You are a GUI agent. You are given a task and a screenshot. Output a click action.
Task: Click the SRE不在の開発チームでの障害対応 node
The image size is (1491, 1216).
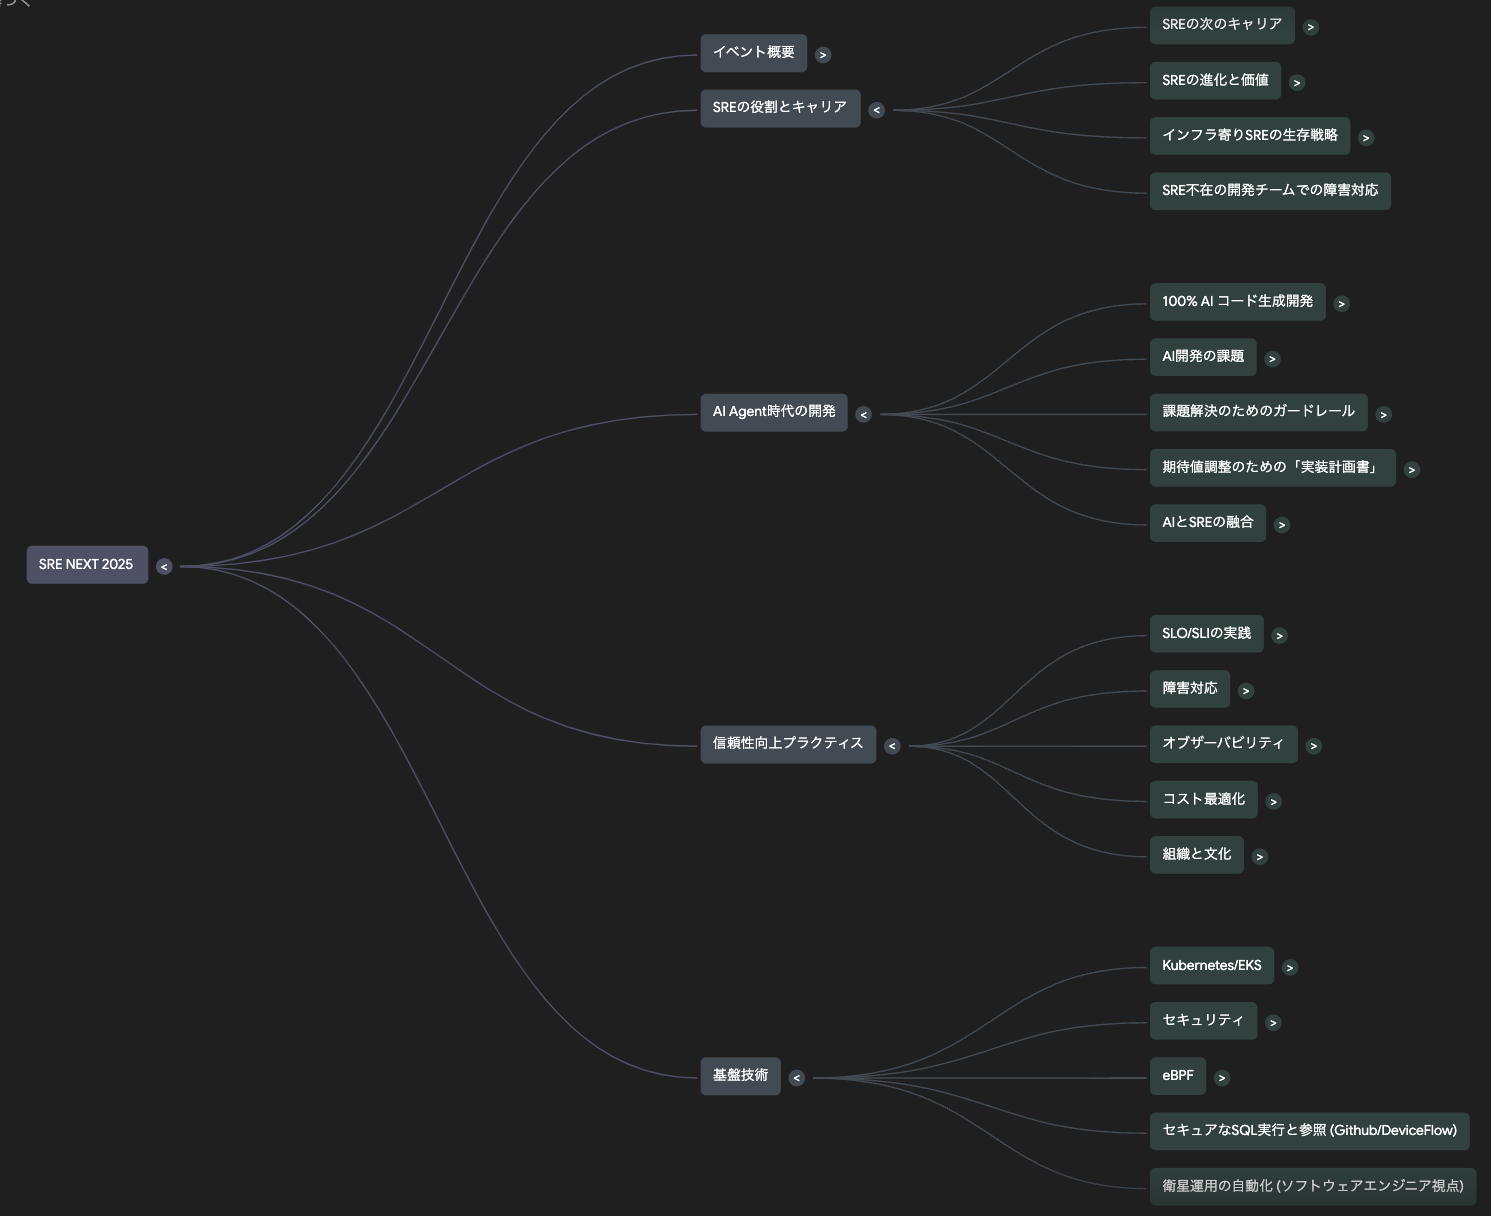pos(1269,191)
